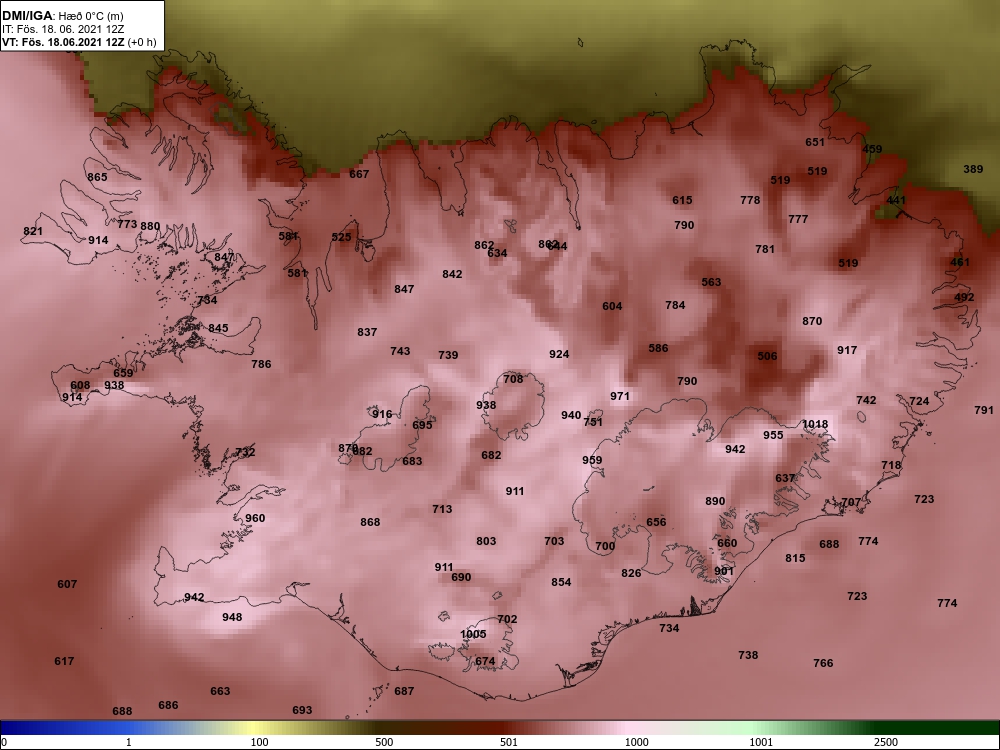Screen dimensions: 1000x750
Task: Select the map value 713
Action: 442,508
